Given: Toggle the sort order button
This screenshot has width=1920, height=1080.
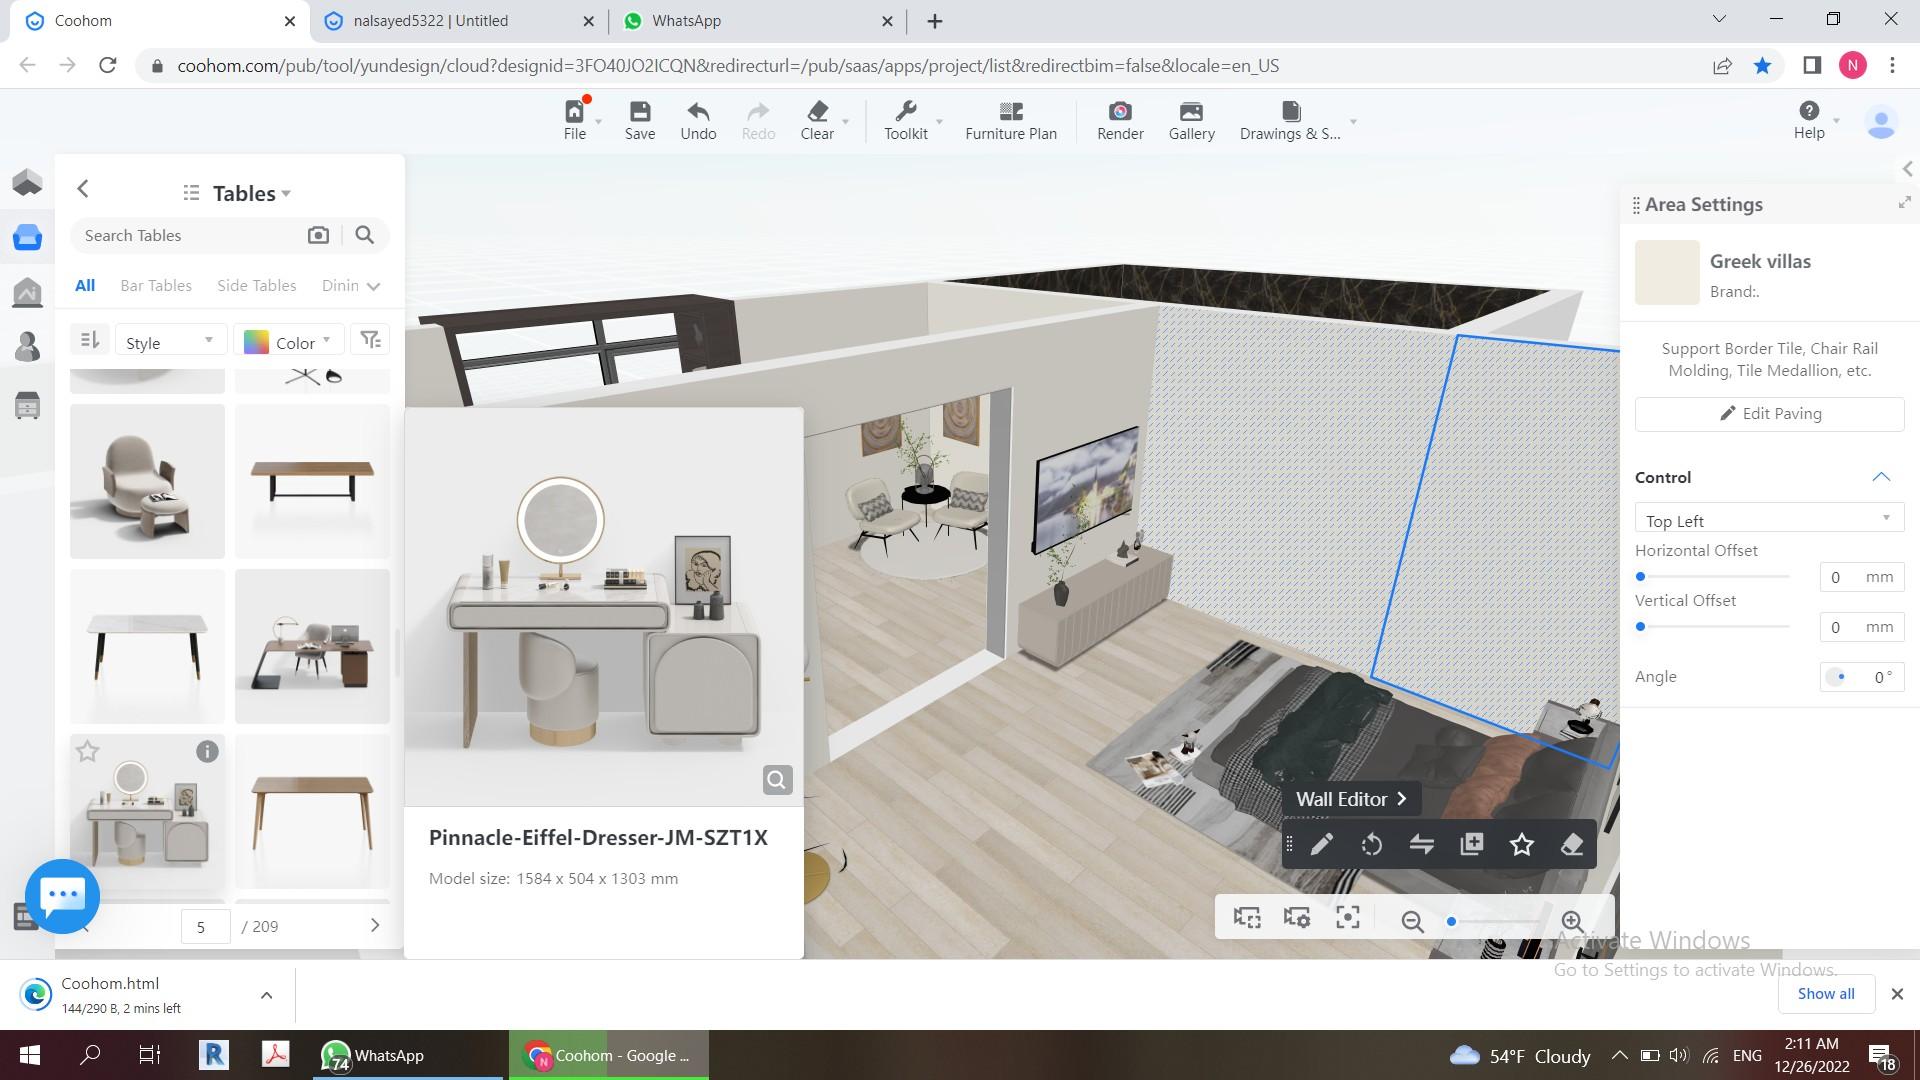Looking at the screenshot, I should coord(89,341).
